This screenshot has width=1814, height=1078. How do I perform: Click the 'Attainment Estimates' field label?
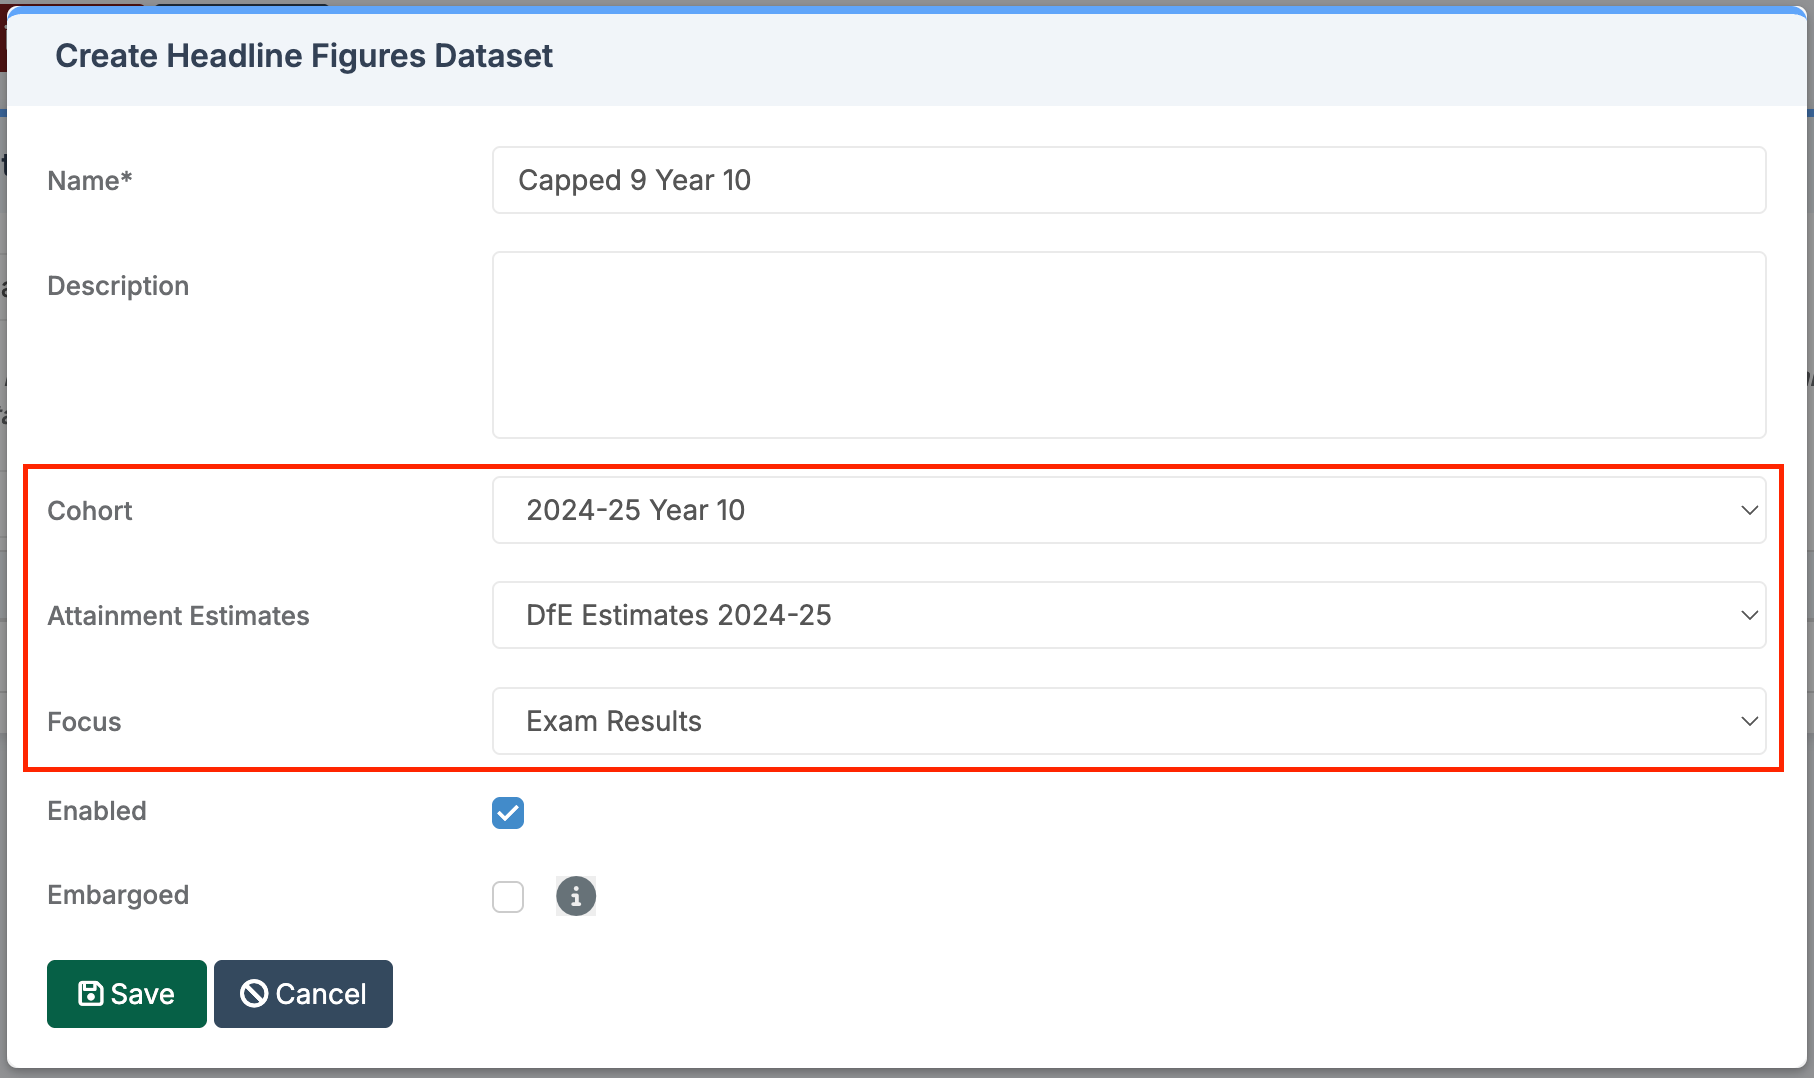click(x=178, y=616)
